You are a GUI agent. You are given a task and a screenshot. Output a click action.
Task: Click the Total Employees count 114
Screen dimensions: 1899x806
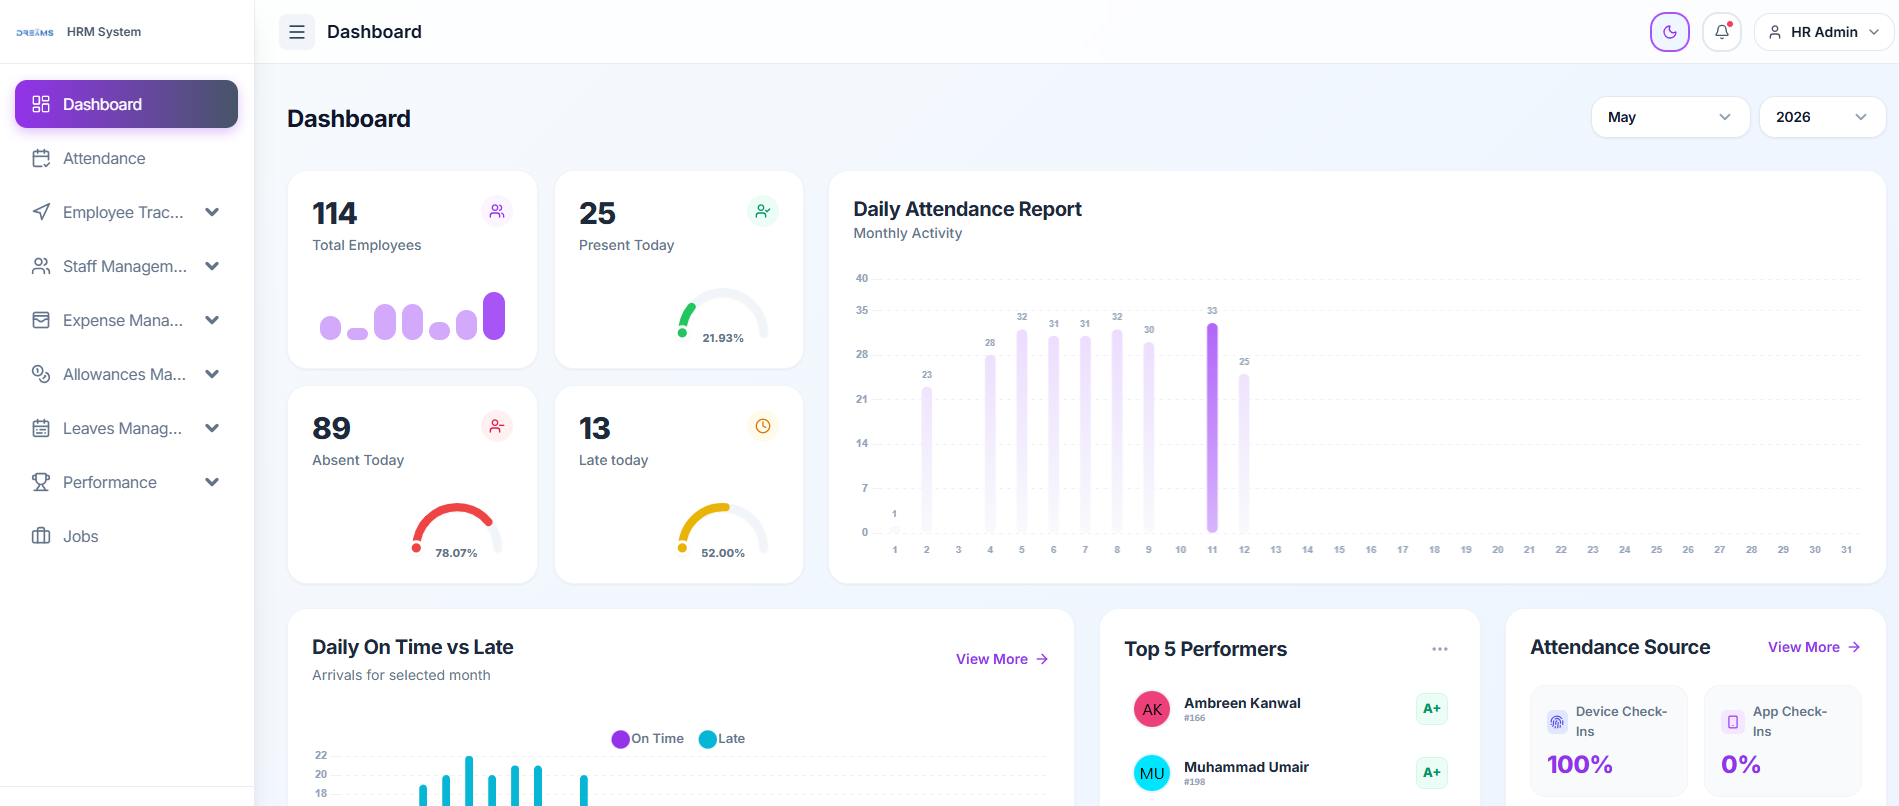(x=334, y=213)
